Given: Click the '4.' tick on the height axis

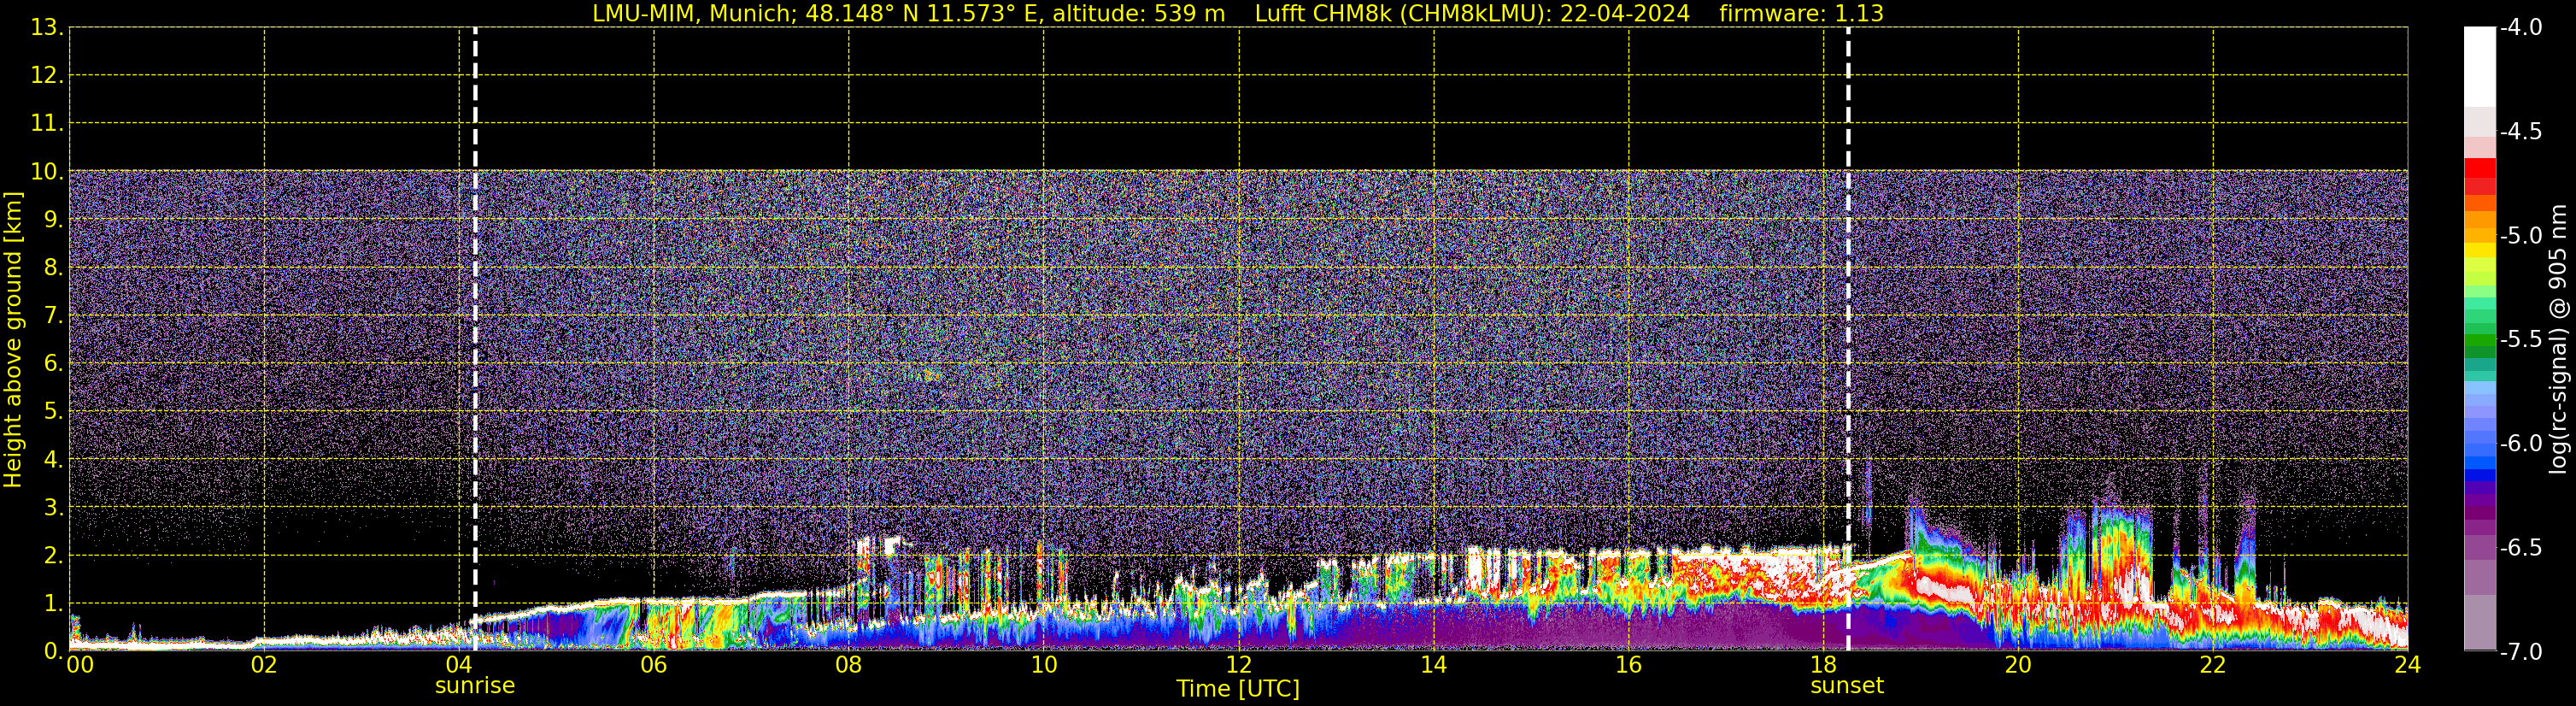Looking at the screenshot, I should [53, 460].
